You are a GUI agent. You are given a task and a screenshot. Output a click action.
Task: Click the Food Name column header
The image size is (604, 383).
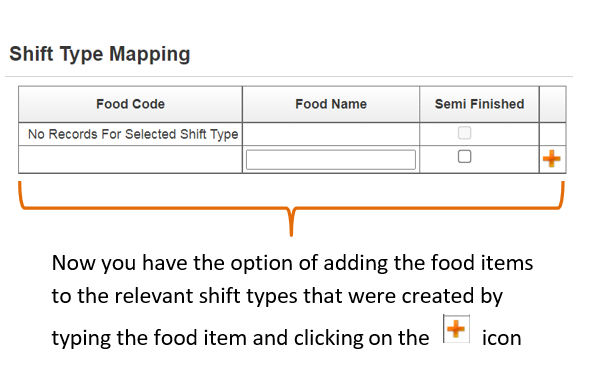pyautogui.click(x=331, y=104)
